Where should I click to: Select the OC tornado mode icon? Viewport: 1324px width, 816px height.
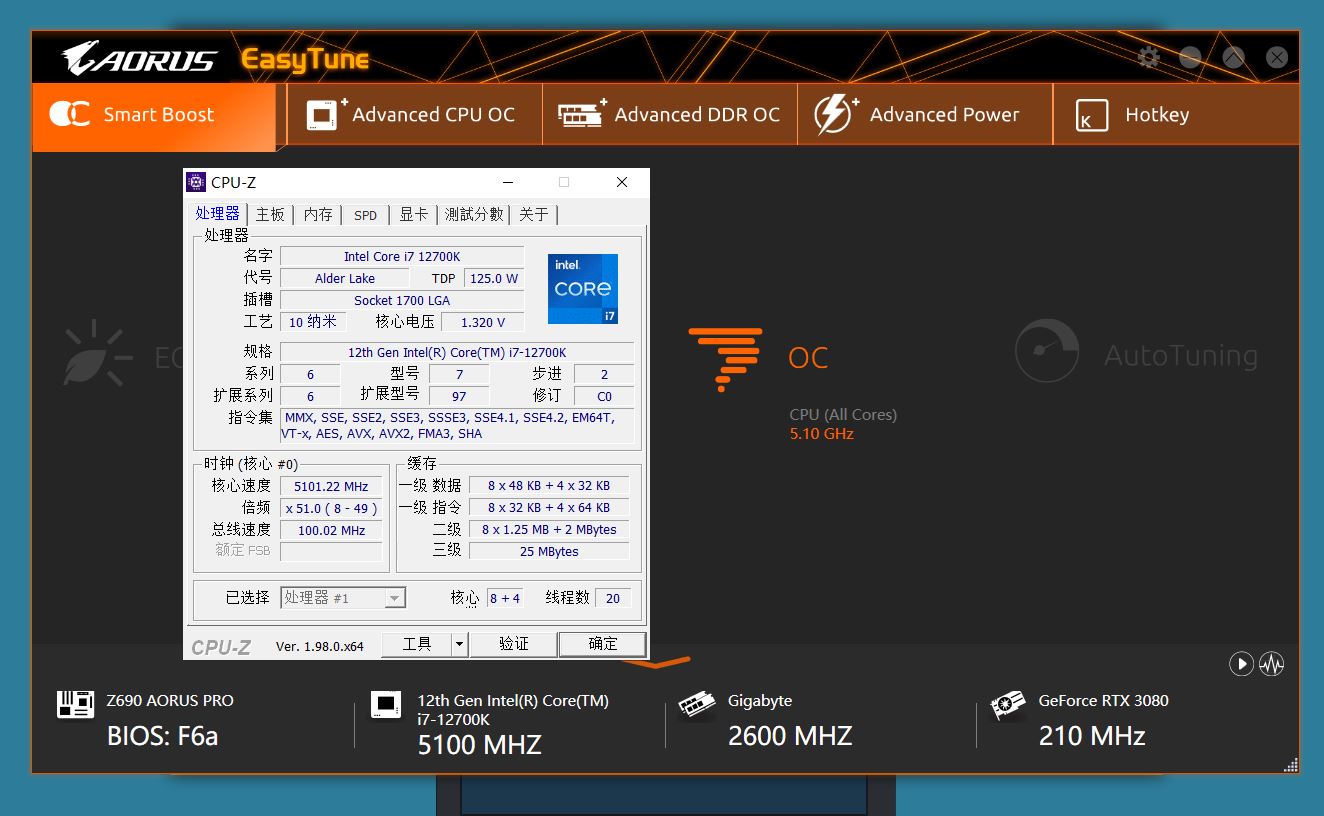(725, 358)
